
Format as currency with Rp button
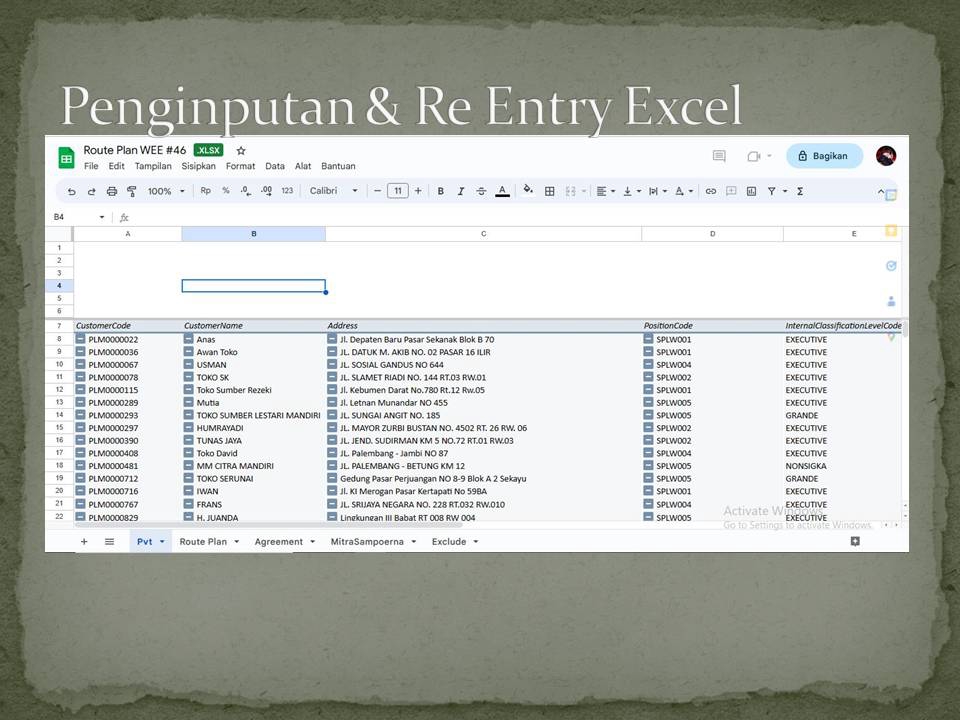[x=206, y=191]
